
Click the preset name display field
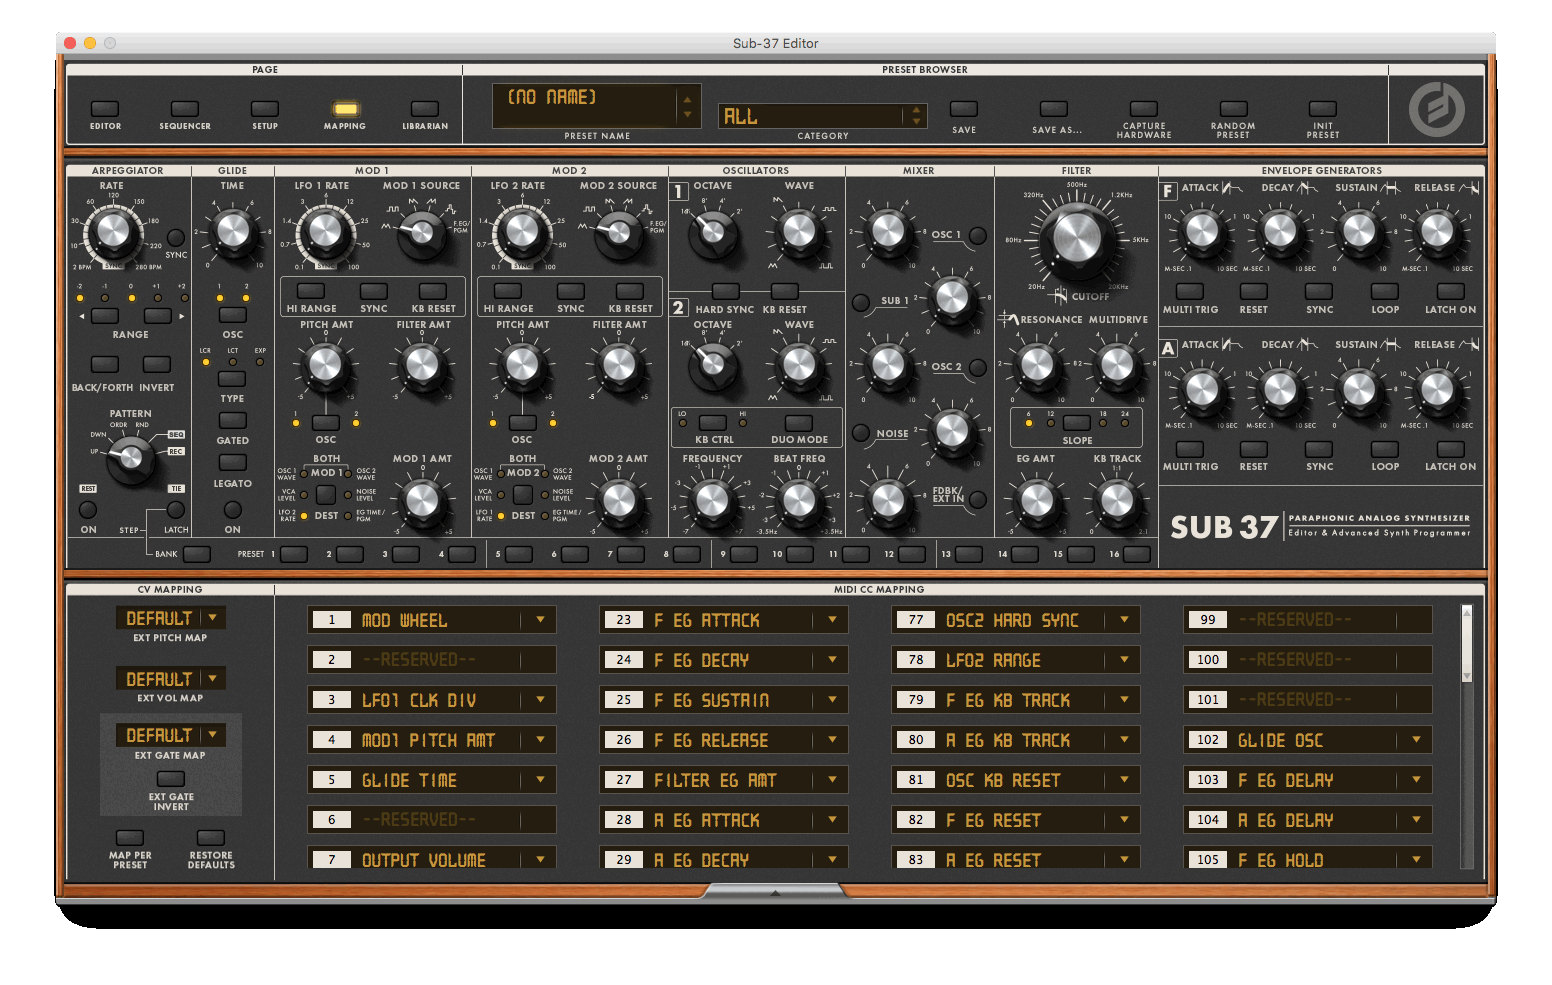[585, 104]
